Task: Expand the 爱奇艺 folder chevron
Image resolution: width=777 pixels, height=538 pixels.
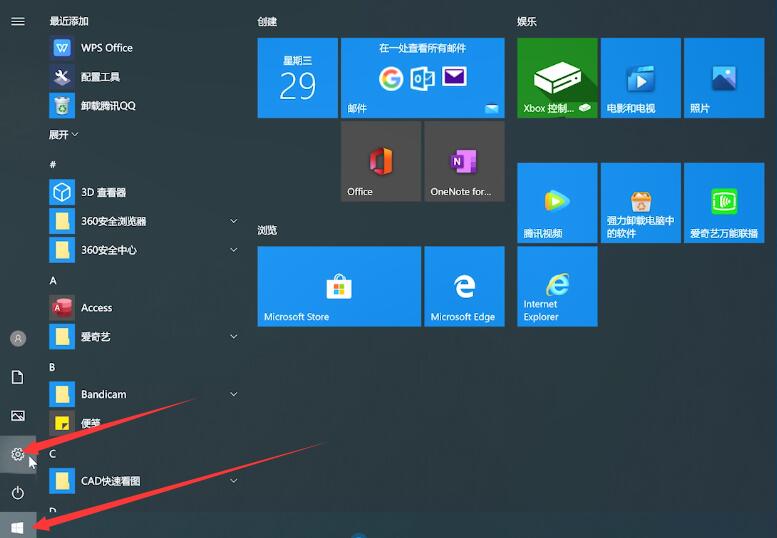Action: pyautogui.click(x=233, y=336)
